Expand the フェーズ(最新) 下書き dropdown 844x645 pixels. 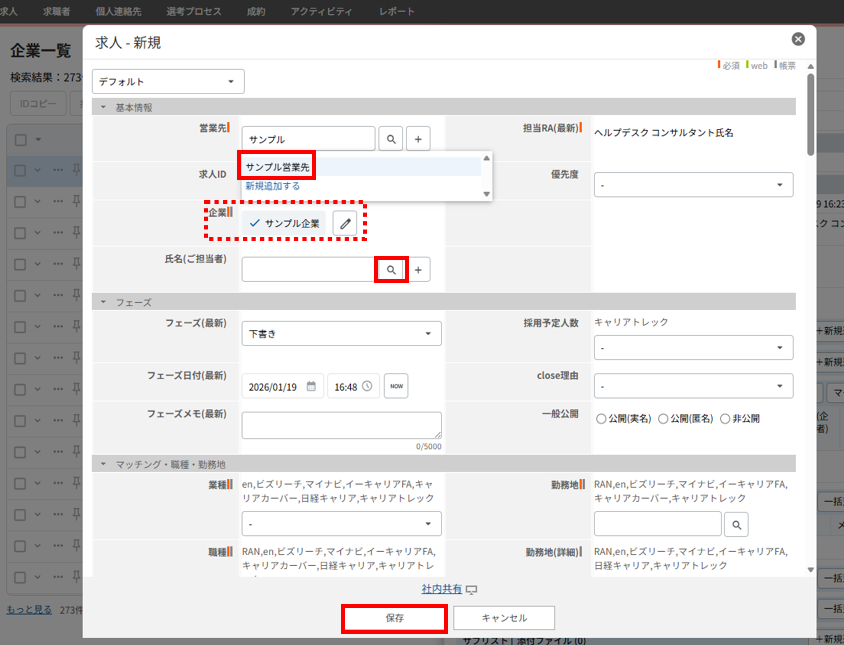tap(341, 333)
